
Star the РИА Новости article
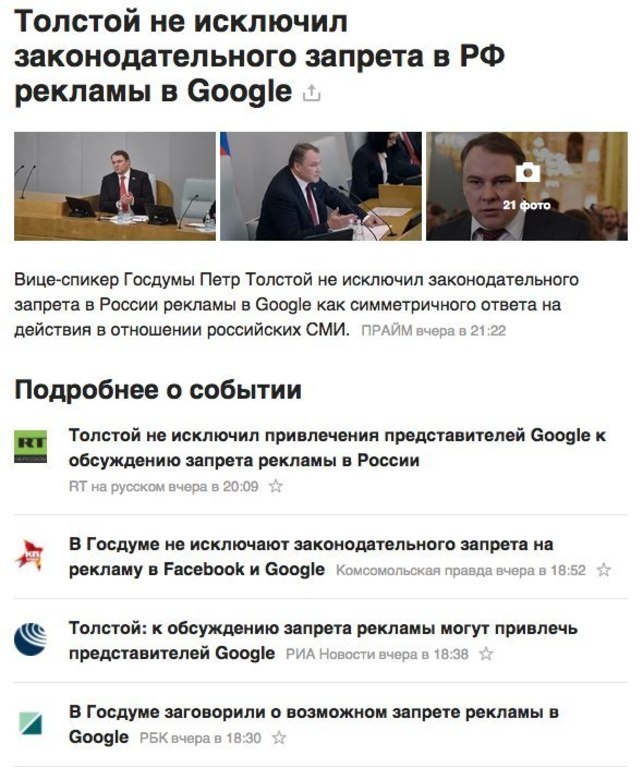[486, 654]
